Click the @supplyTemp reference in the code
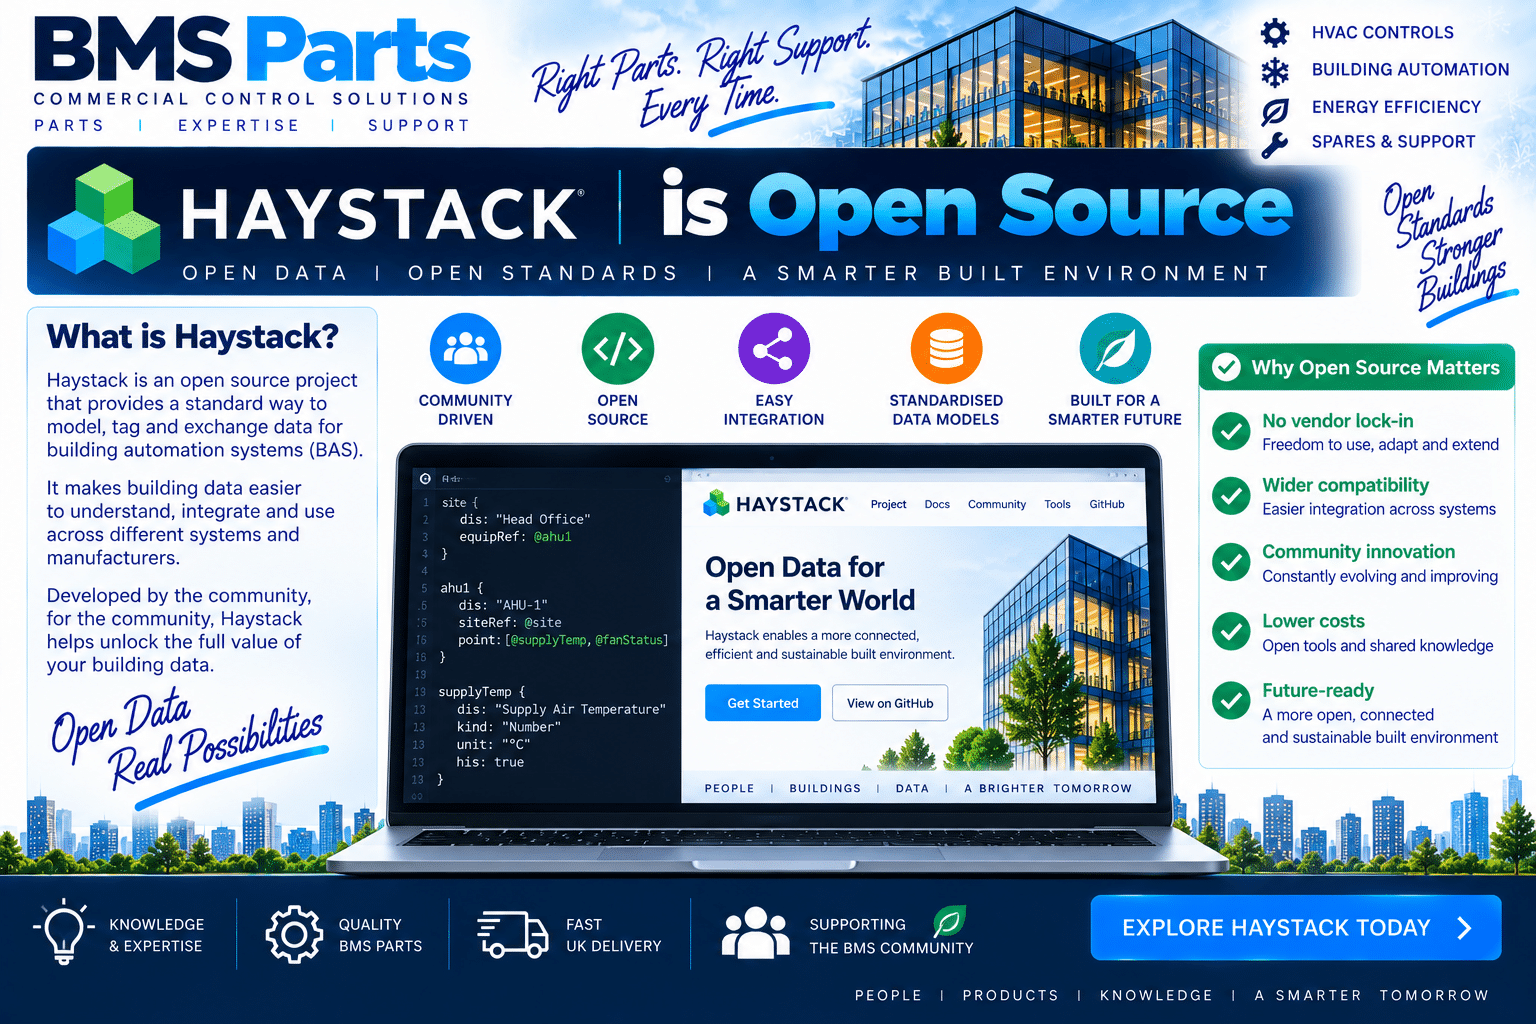 click(x=548, y=640)
